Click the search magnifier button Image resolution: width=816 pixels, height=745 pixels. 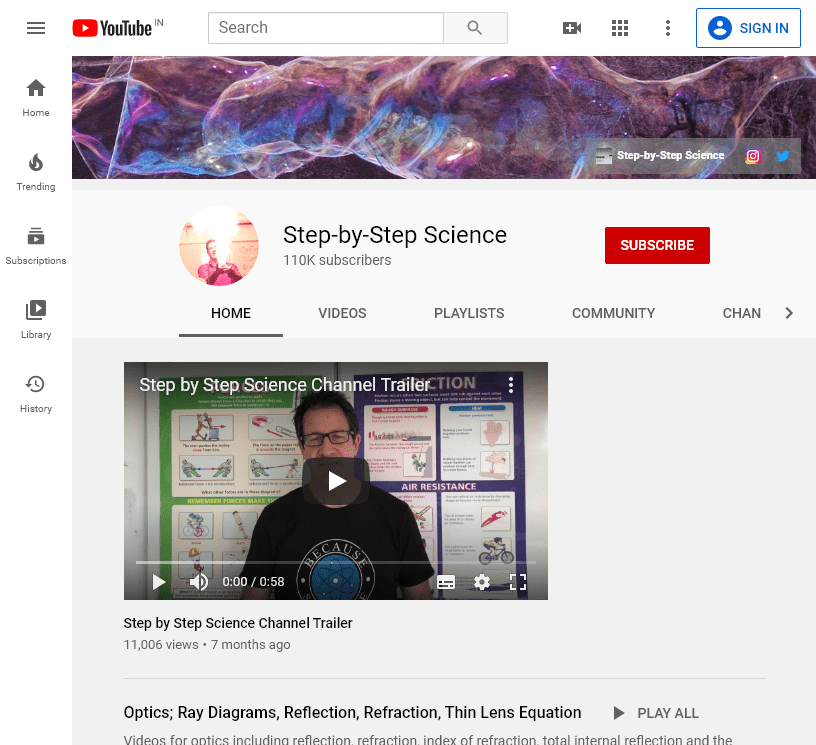click(475, 28)
